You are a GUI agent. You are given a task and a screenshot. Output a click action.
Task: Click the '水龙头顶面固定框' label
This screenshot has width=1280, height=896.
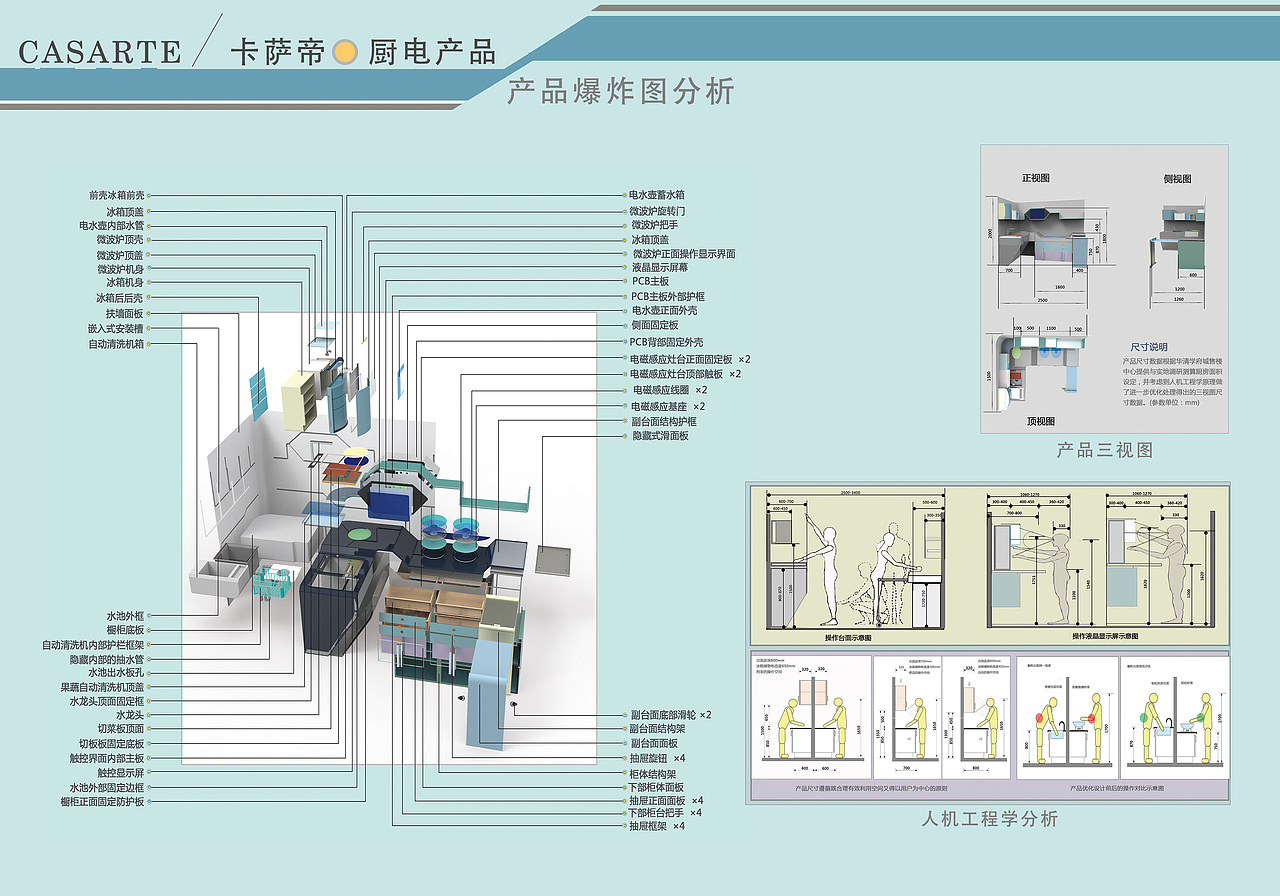coord(107,702)
